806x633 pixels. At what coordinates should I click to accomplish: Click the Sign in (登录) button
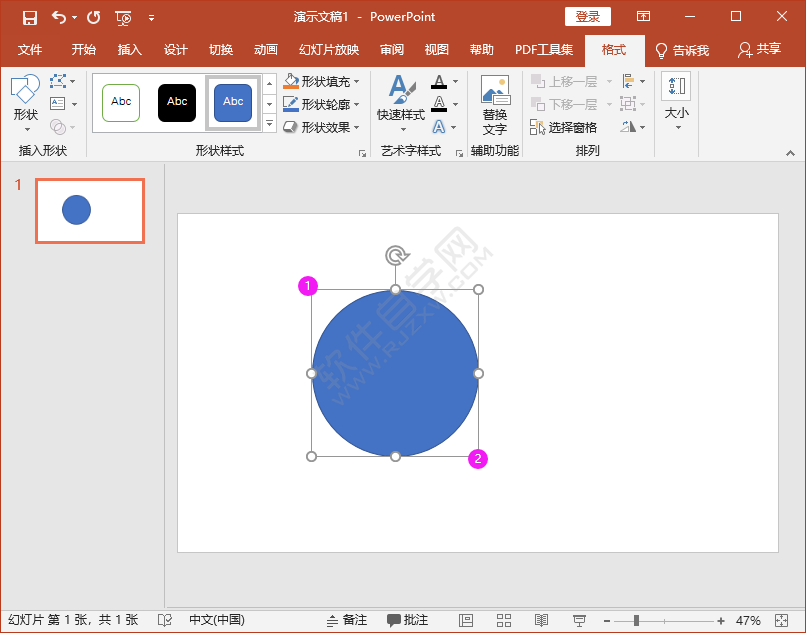click(587, 17)
